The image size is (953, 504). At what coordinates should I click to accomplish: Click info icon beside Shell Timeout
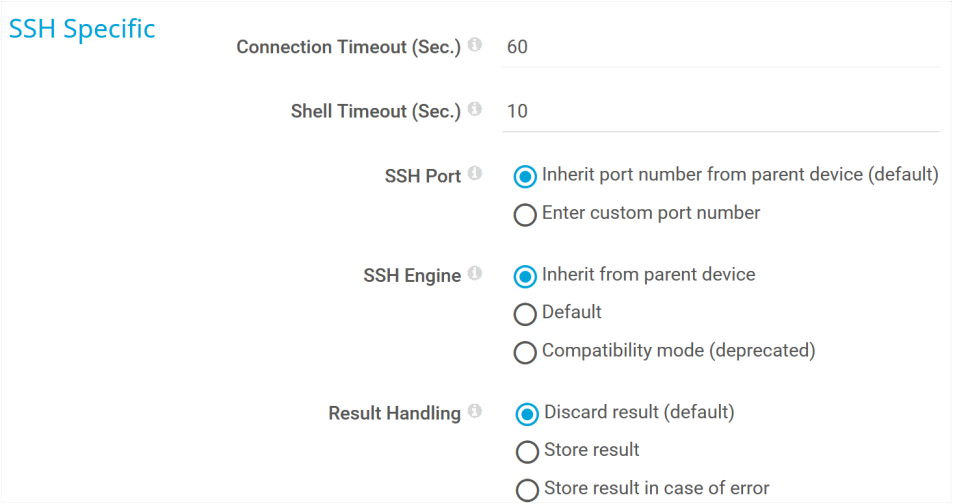tap(475, 109)
